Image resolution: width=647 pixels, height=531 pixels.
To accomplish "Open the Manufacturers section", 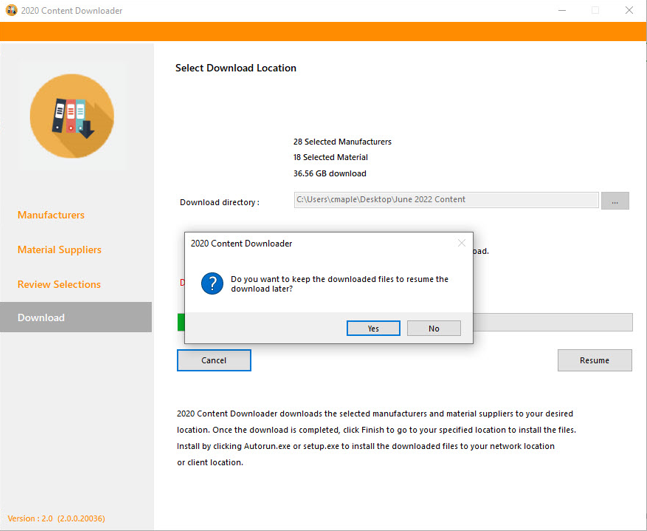I will tap(51, 215).
